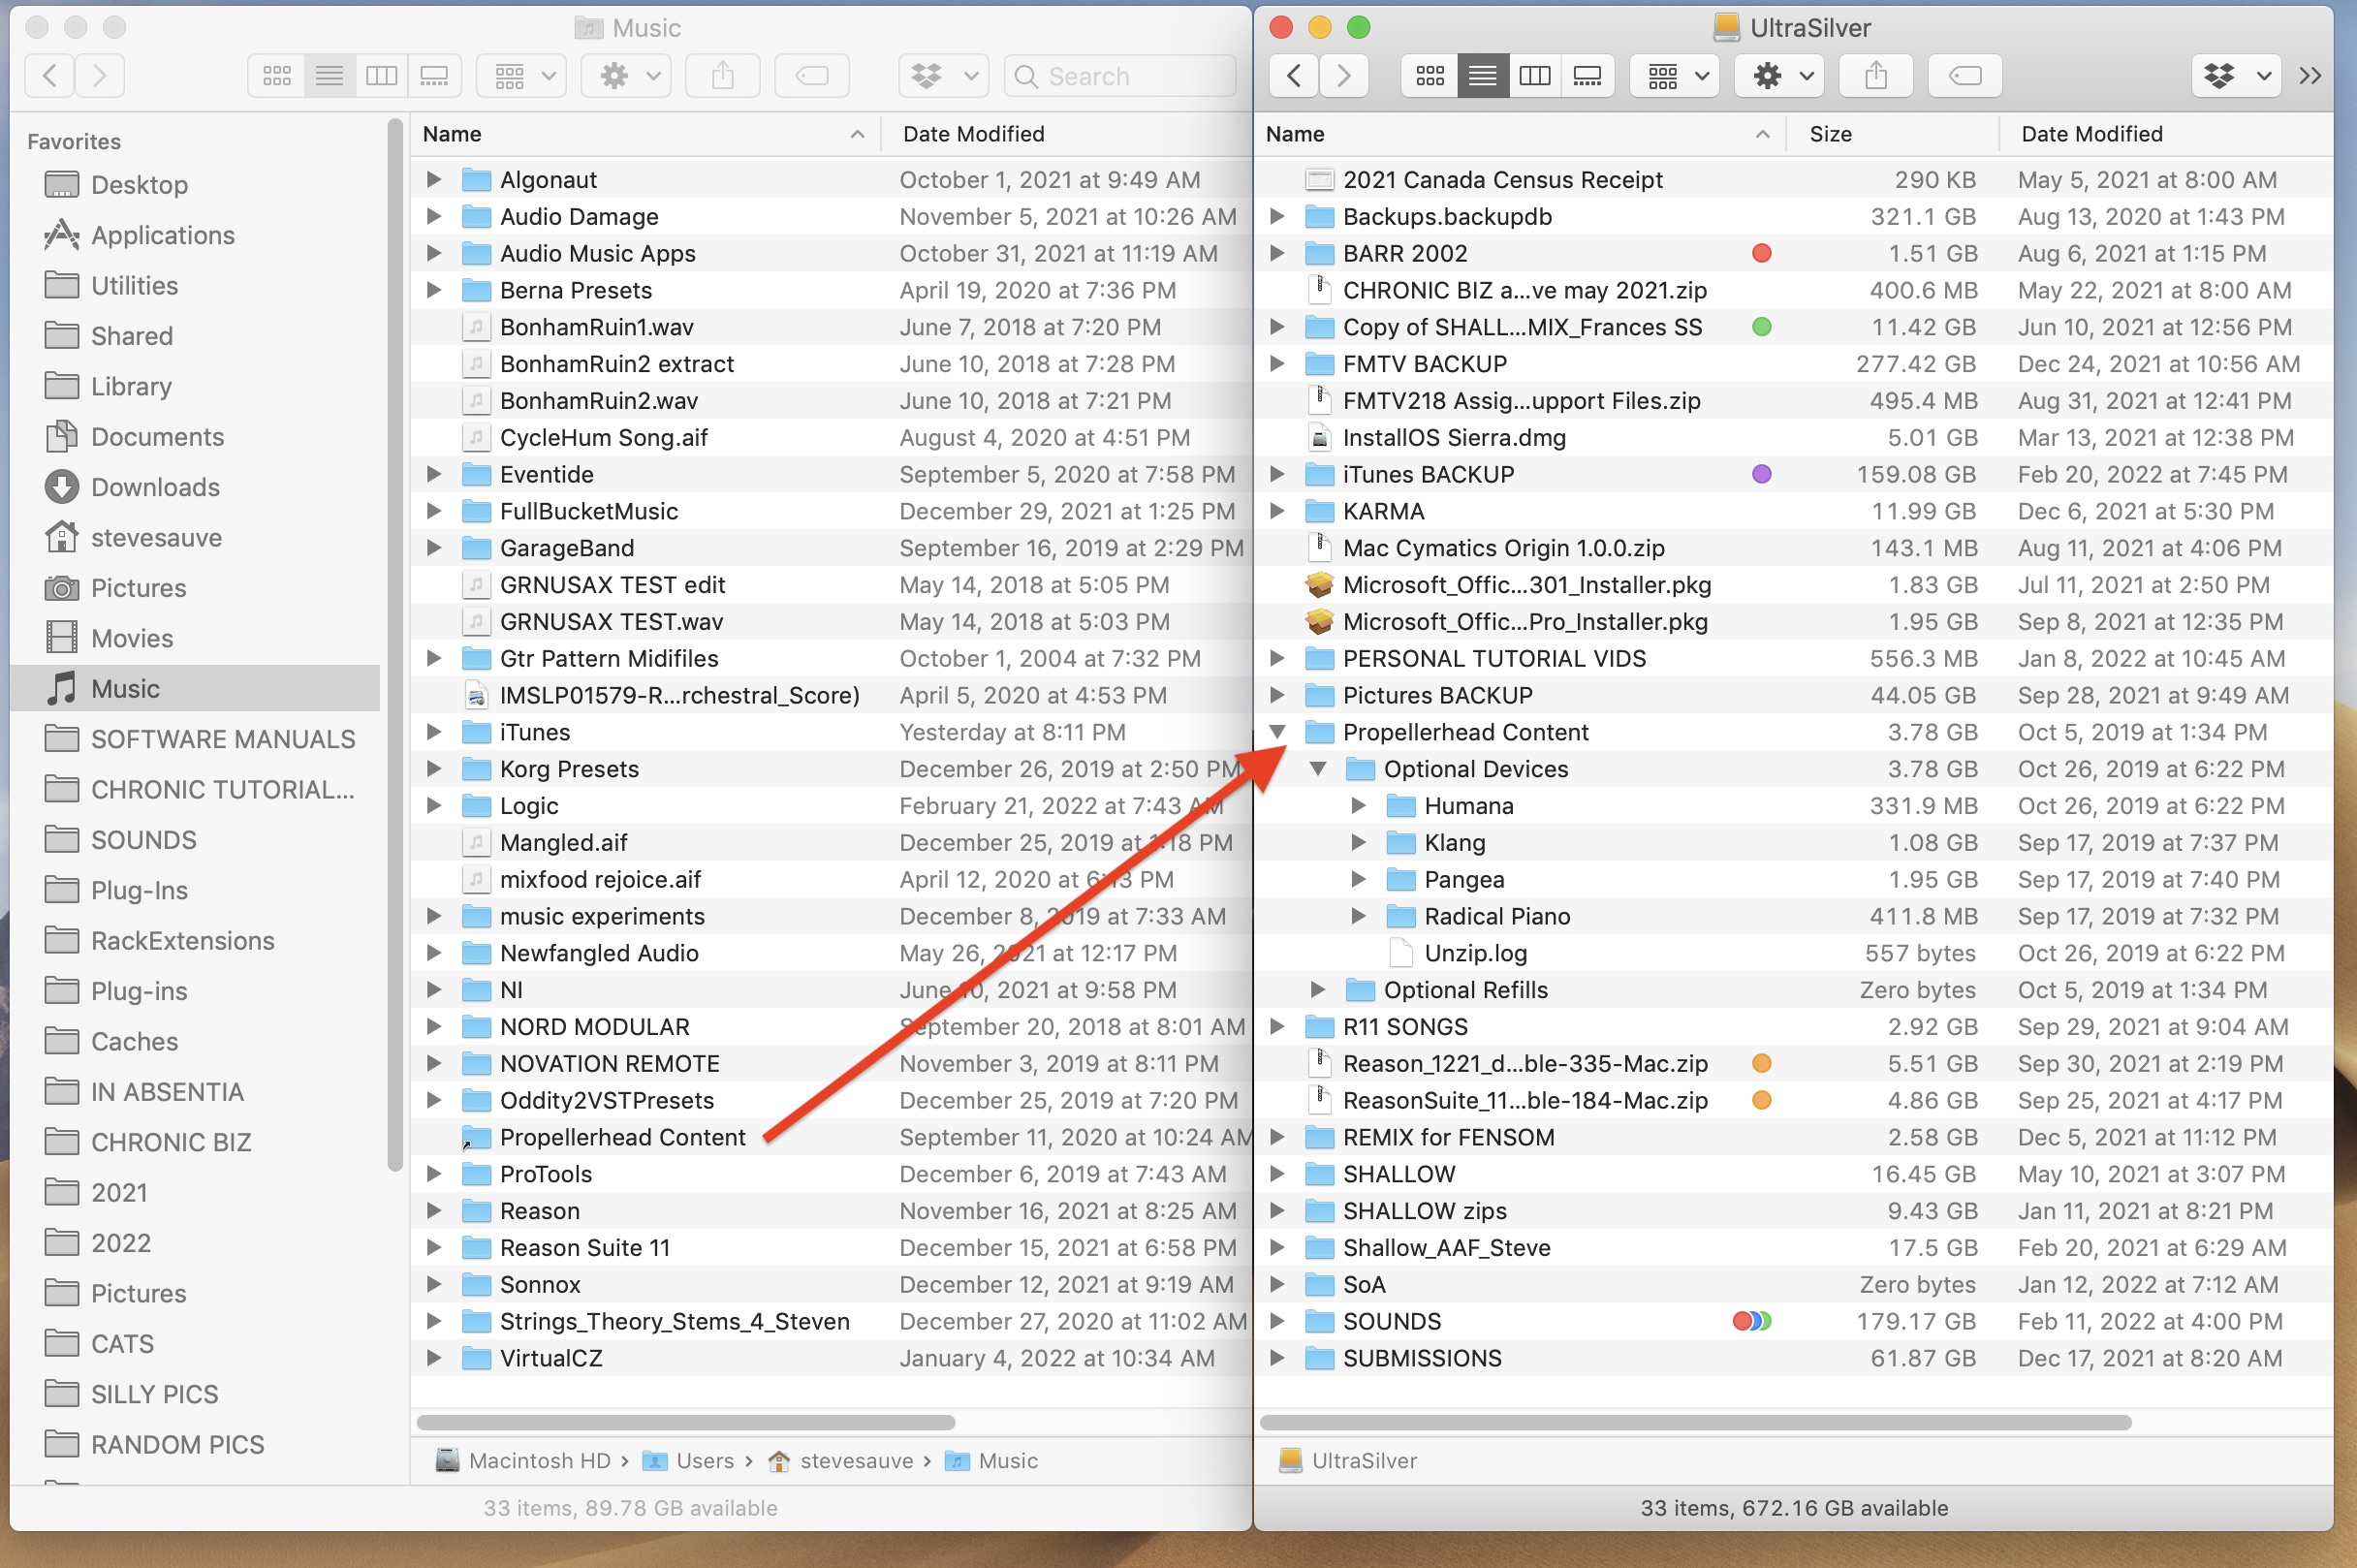Expand the Reason Suite 11 folder
Image resolution: width=2357 pixels, height=1568 pixels.
click(x=434, y=1248)
